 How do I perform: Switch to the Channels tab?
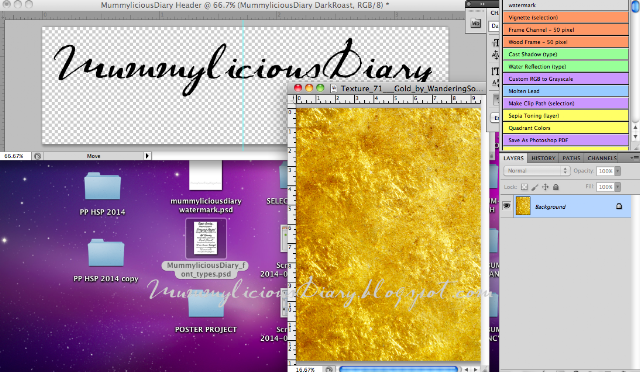click(x=602, y=158)
